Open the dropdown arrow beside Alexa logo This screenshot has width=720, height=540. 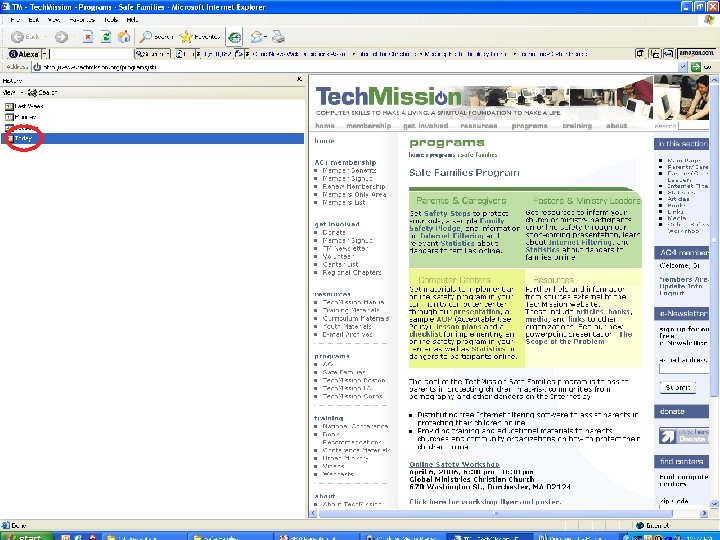click(x=45, y=54)
